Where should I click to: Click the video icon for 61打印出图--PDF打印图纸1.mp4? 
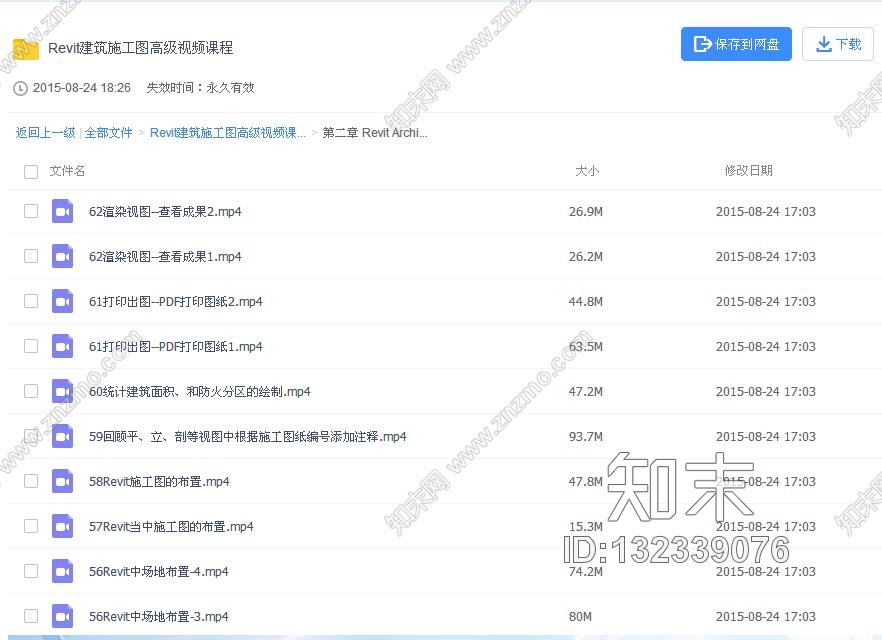coord(62,346)
